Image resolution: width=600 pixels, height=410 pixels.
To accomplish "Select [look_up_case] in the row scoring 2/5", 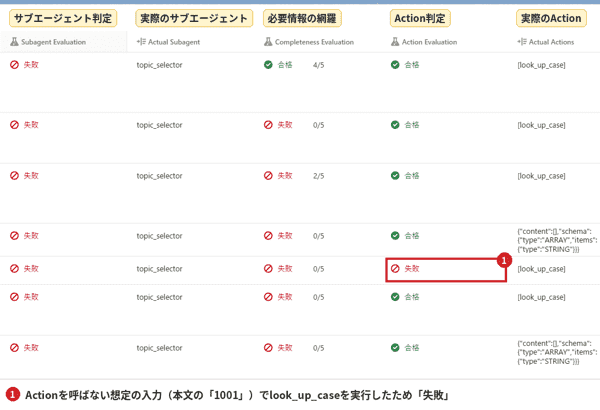I will click(541, 176).
